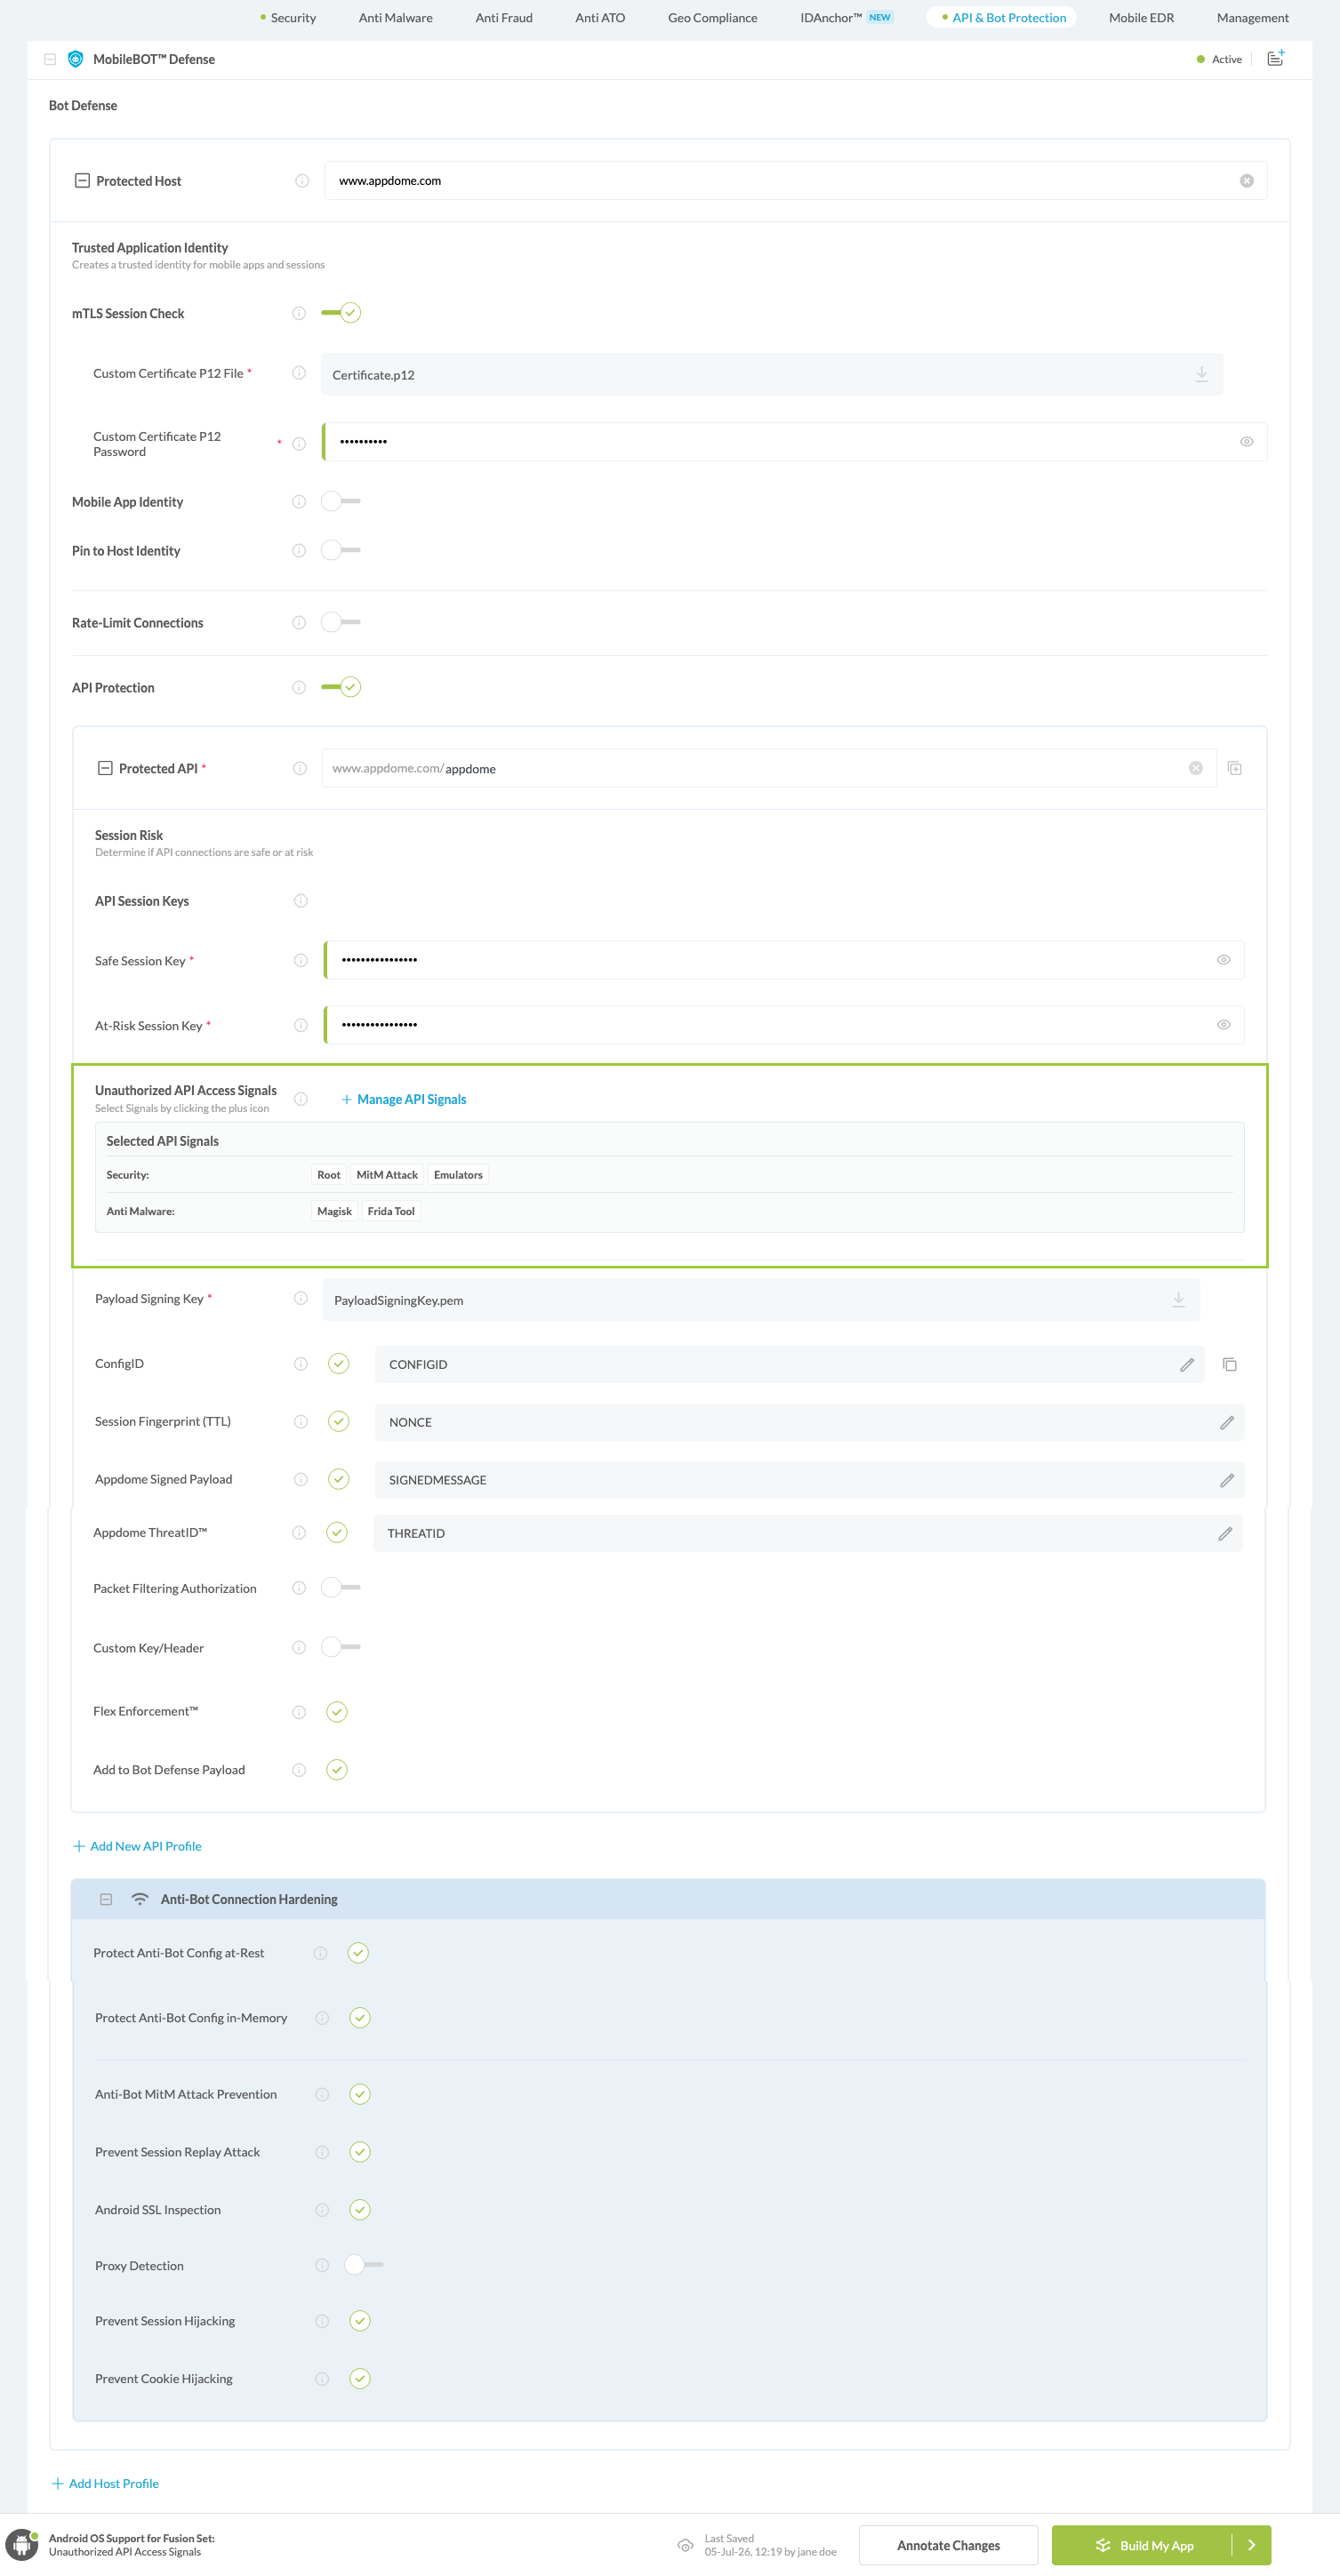
Task: Select API & Bot Protection tab
Action: point(1003,18)
